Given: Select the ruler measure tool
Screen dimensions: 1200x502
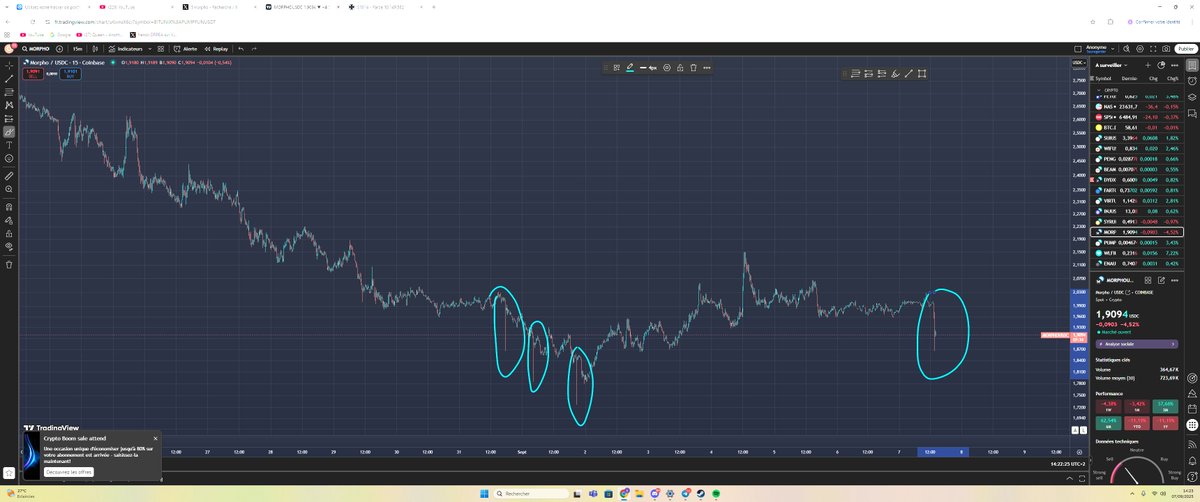Looking at the screenshot, I should pos(9,175).
